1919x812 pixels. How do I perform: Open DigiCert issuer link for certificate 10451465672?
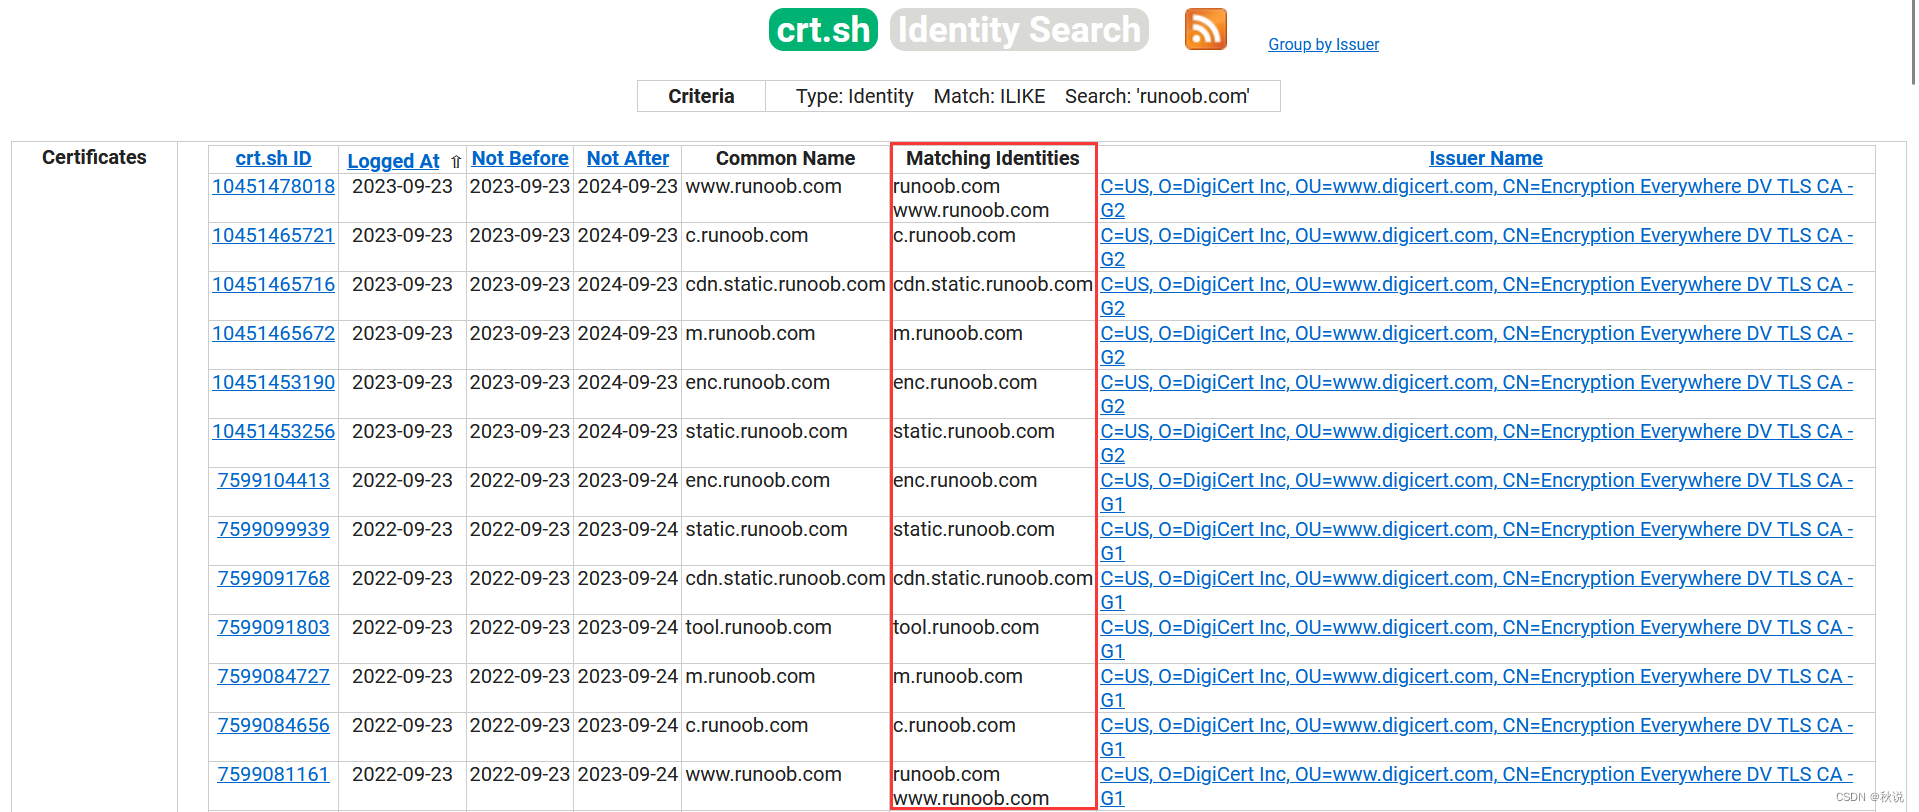click(x=1477, y=334)
